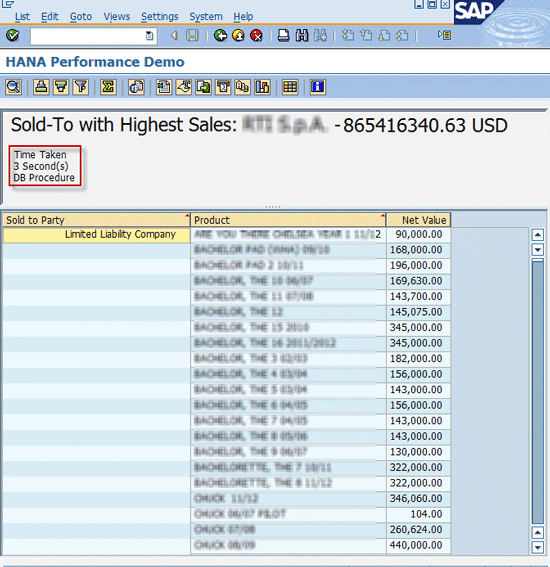This screenshot has height=567, width=550.
Task: Click the green Enter checkmark icon
Action: coord(13,35)
